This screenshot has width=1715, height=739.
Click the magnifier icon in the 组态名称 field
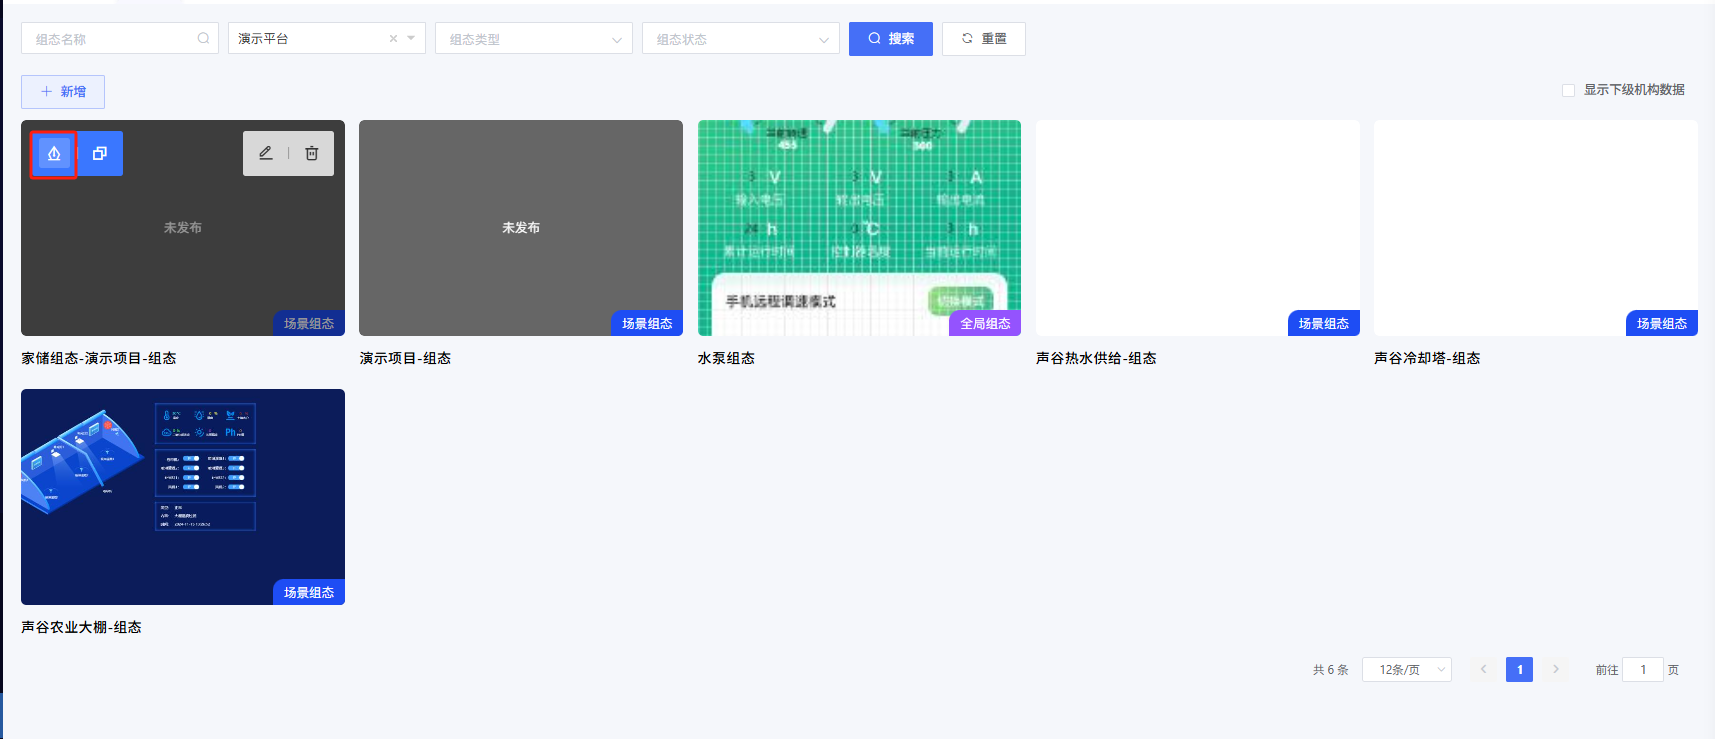204,39
